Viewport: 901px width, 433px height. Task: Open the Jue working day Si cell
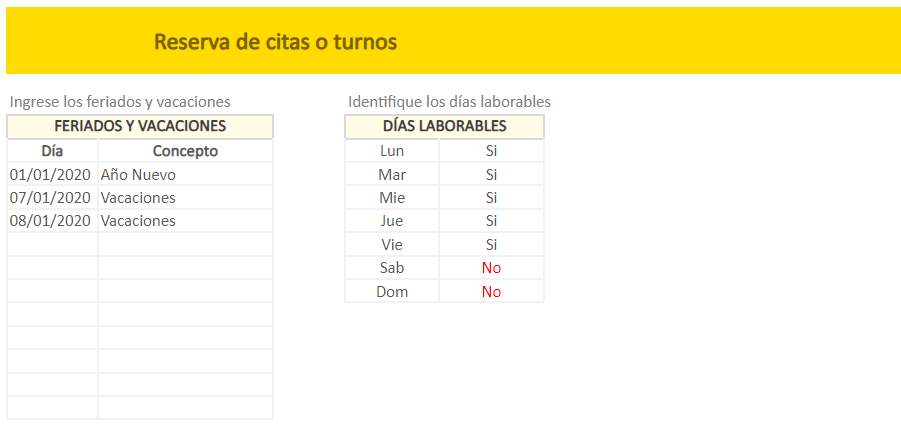coord(491,221)
